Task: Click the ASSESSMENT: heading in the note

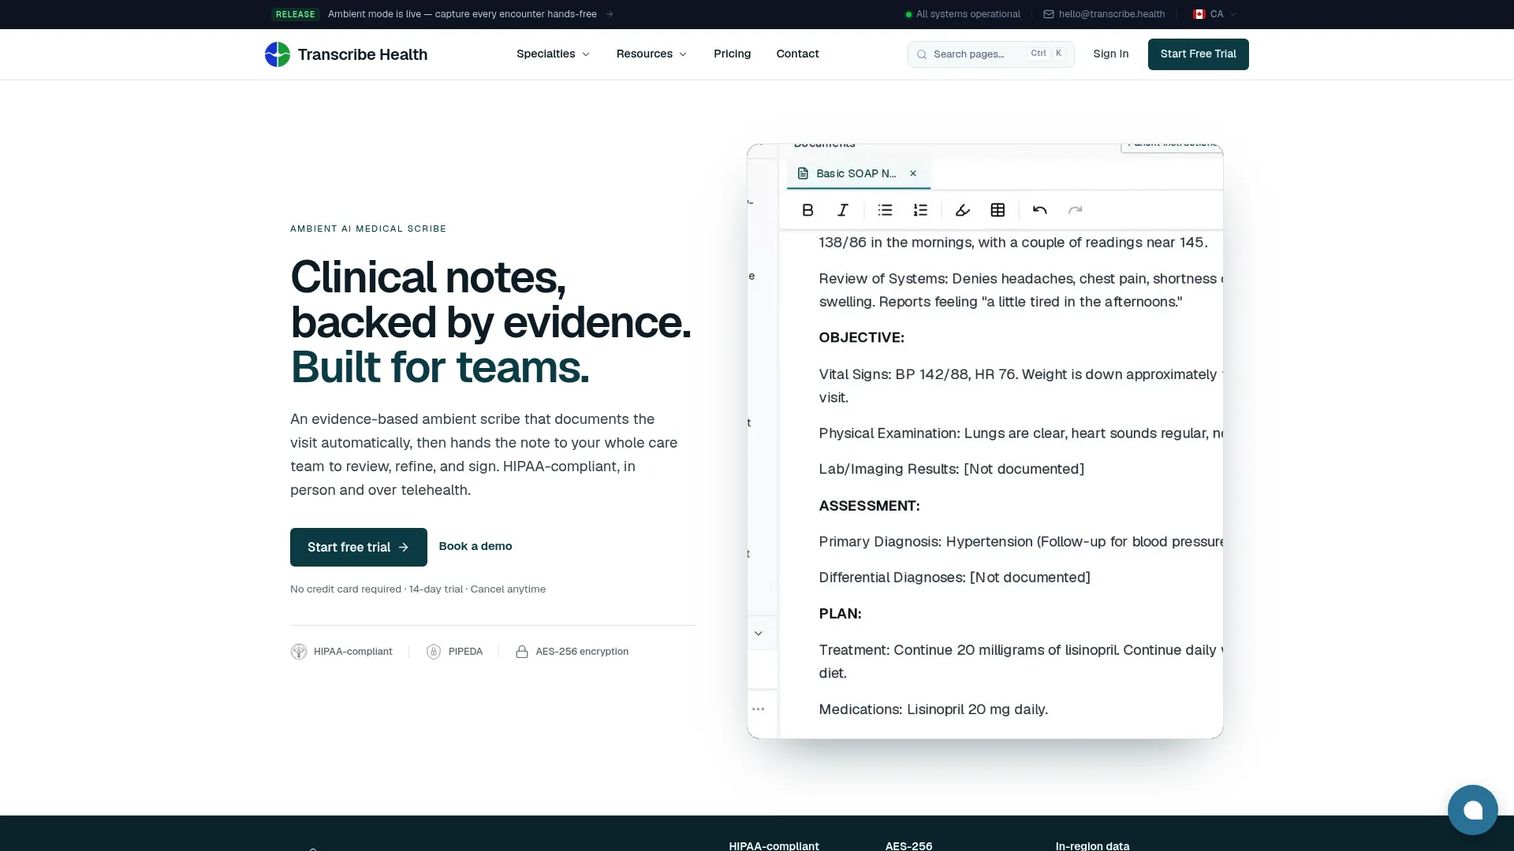Action: 869,506
